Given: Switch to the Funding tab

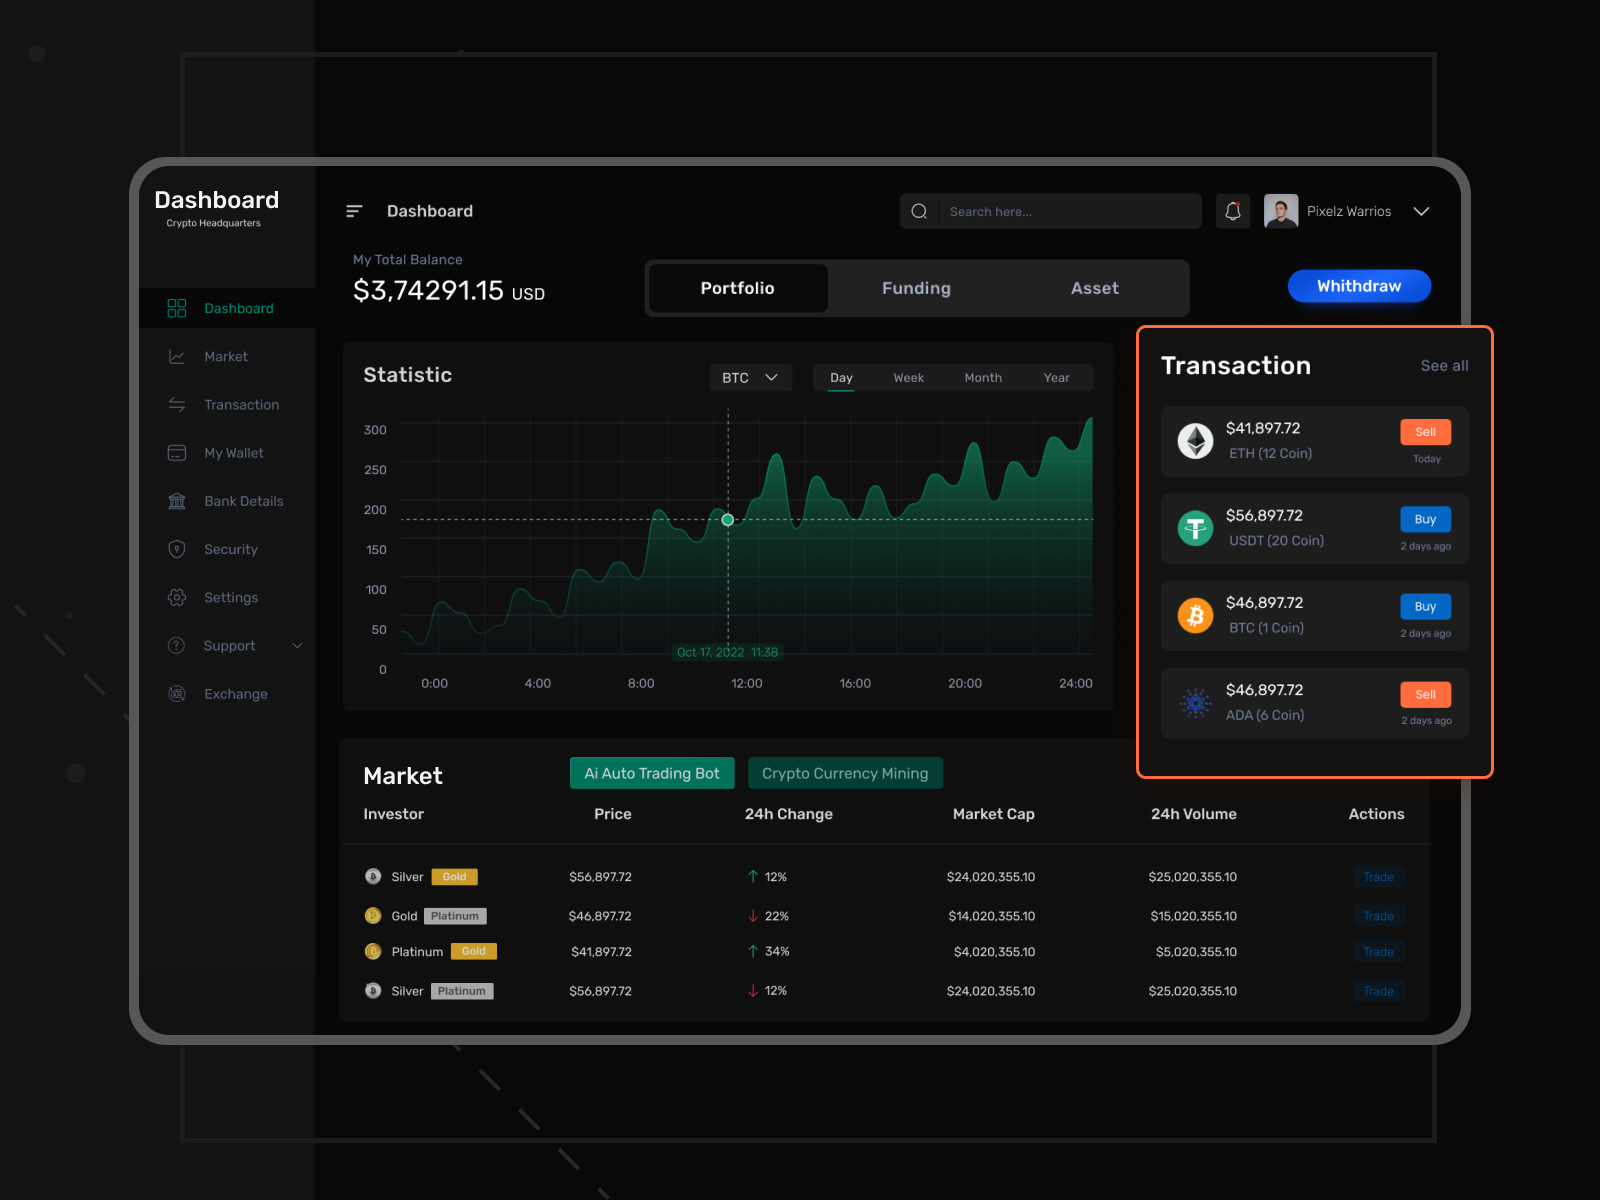Looking at the screenshot, I should point(916,288).
